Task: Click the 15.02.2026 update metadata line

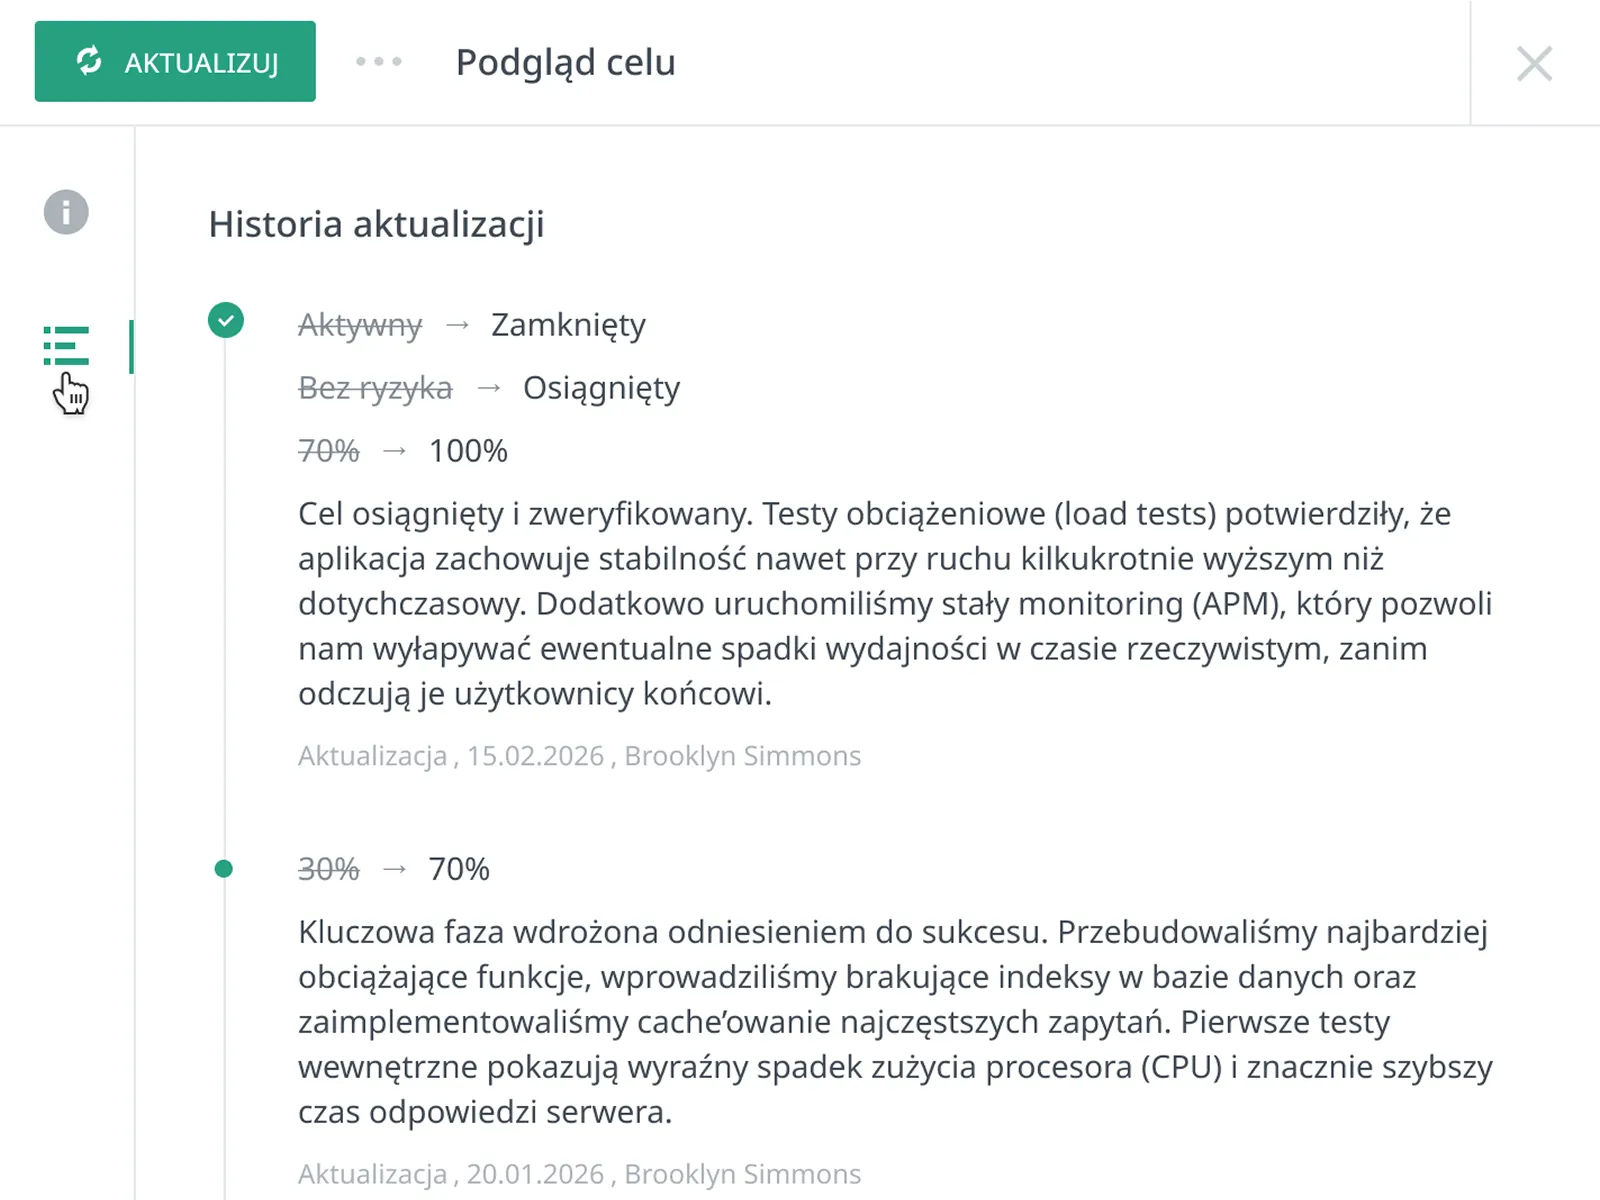Action: 580,756
